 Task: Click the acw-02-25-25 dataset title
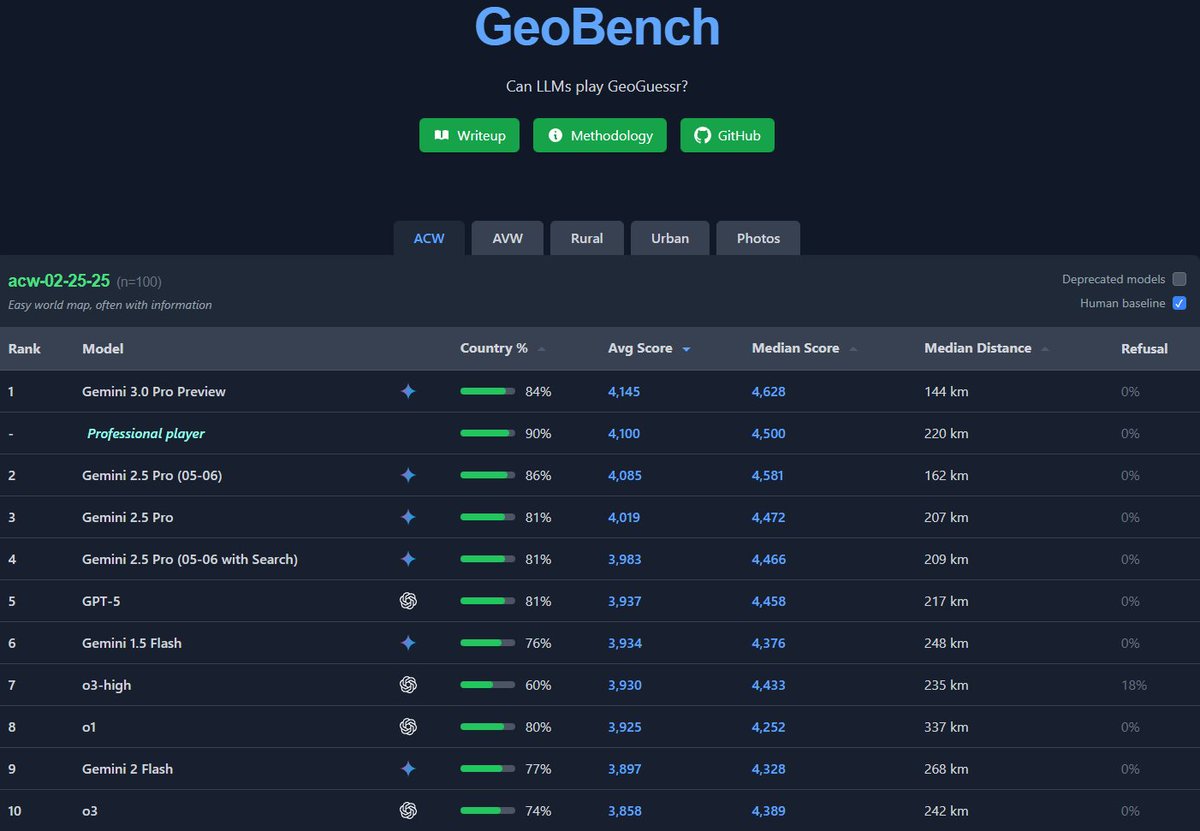coord(59,281)
